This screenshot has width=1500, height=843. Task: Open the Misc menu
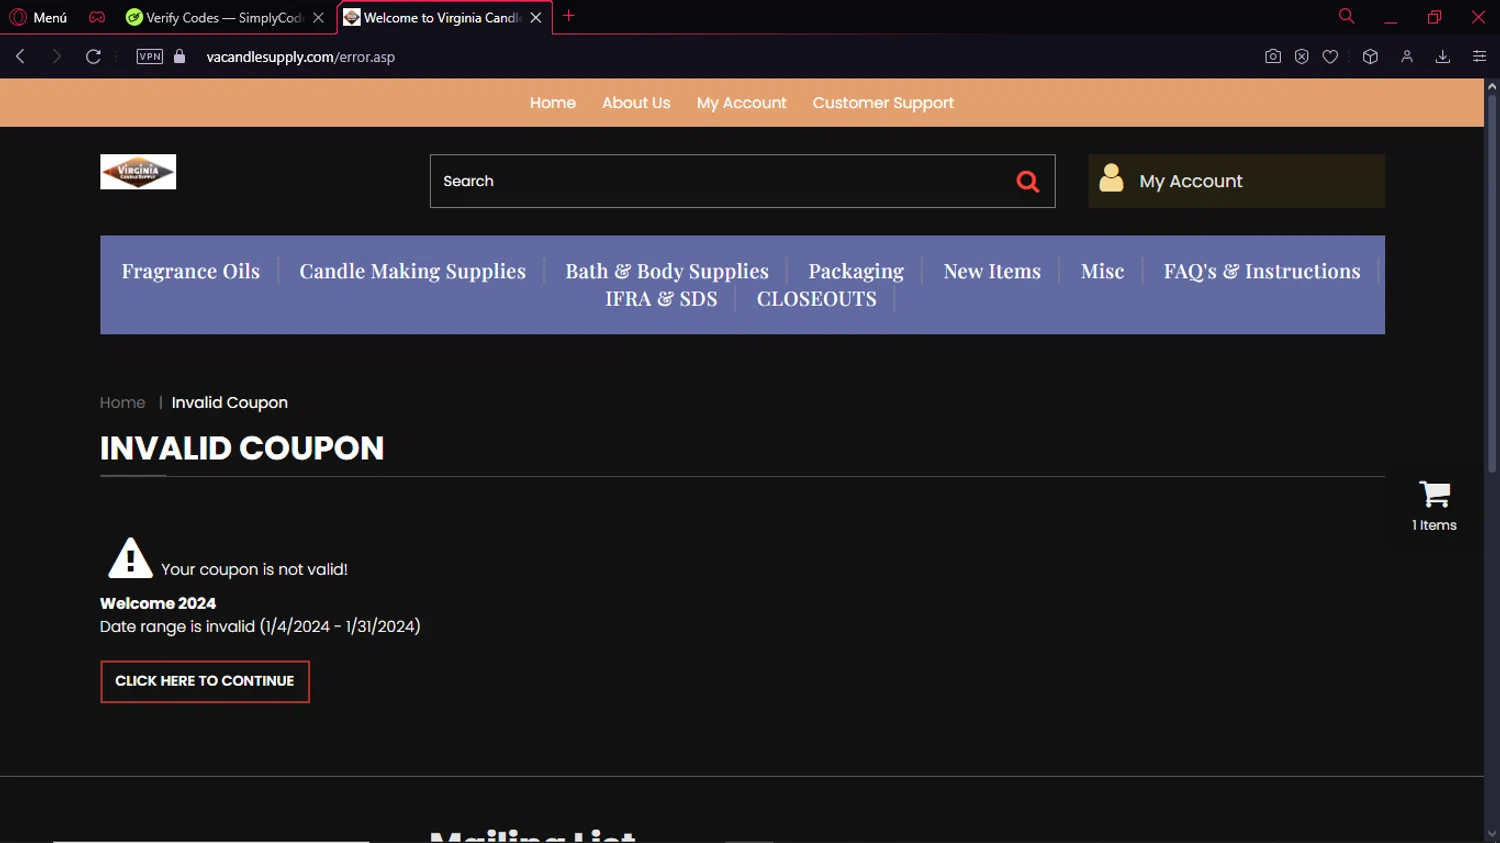(x=1102, y=271)
